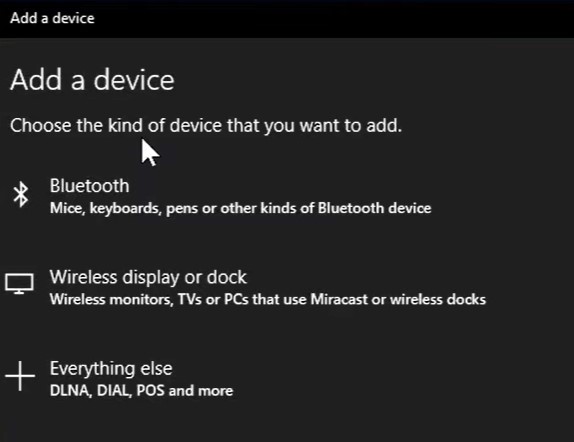Image resolution: width=574 pixels, height=442 pixels.
Task: Click the plus icon for Everything else
Action: pyautogui.click(x=20, y=376)
